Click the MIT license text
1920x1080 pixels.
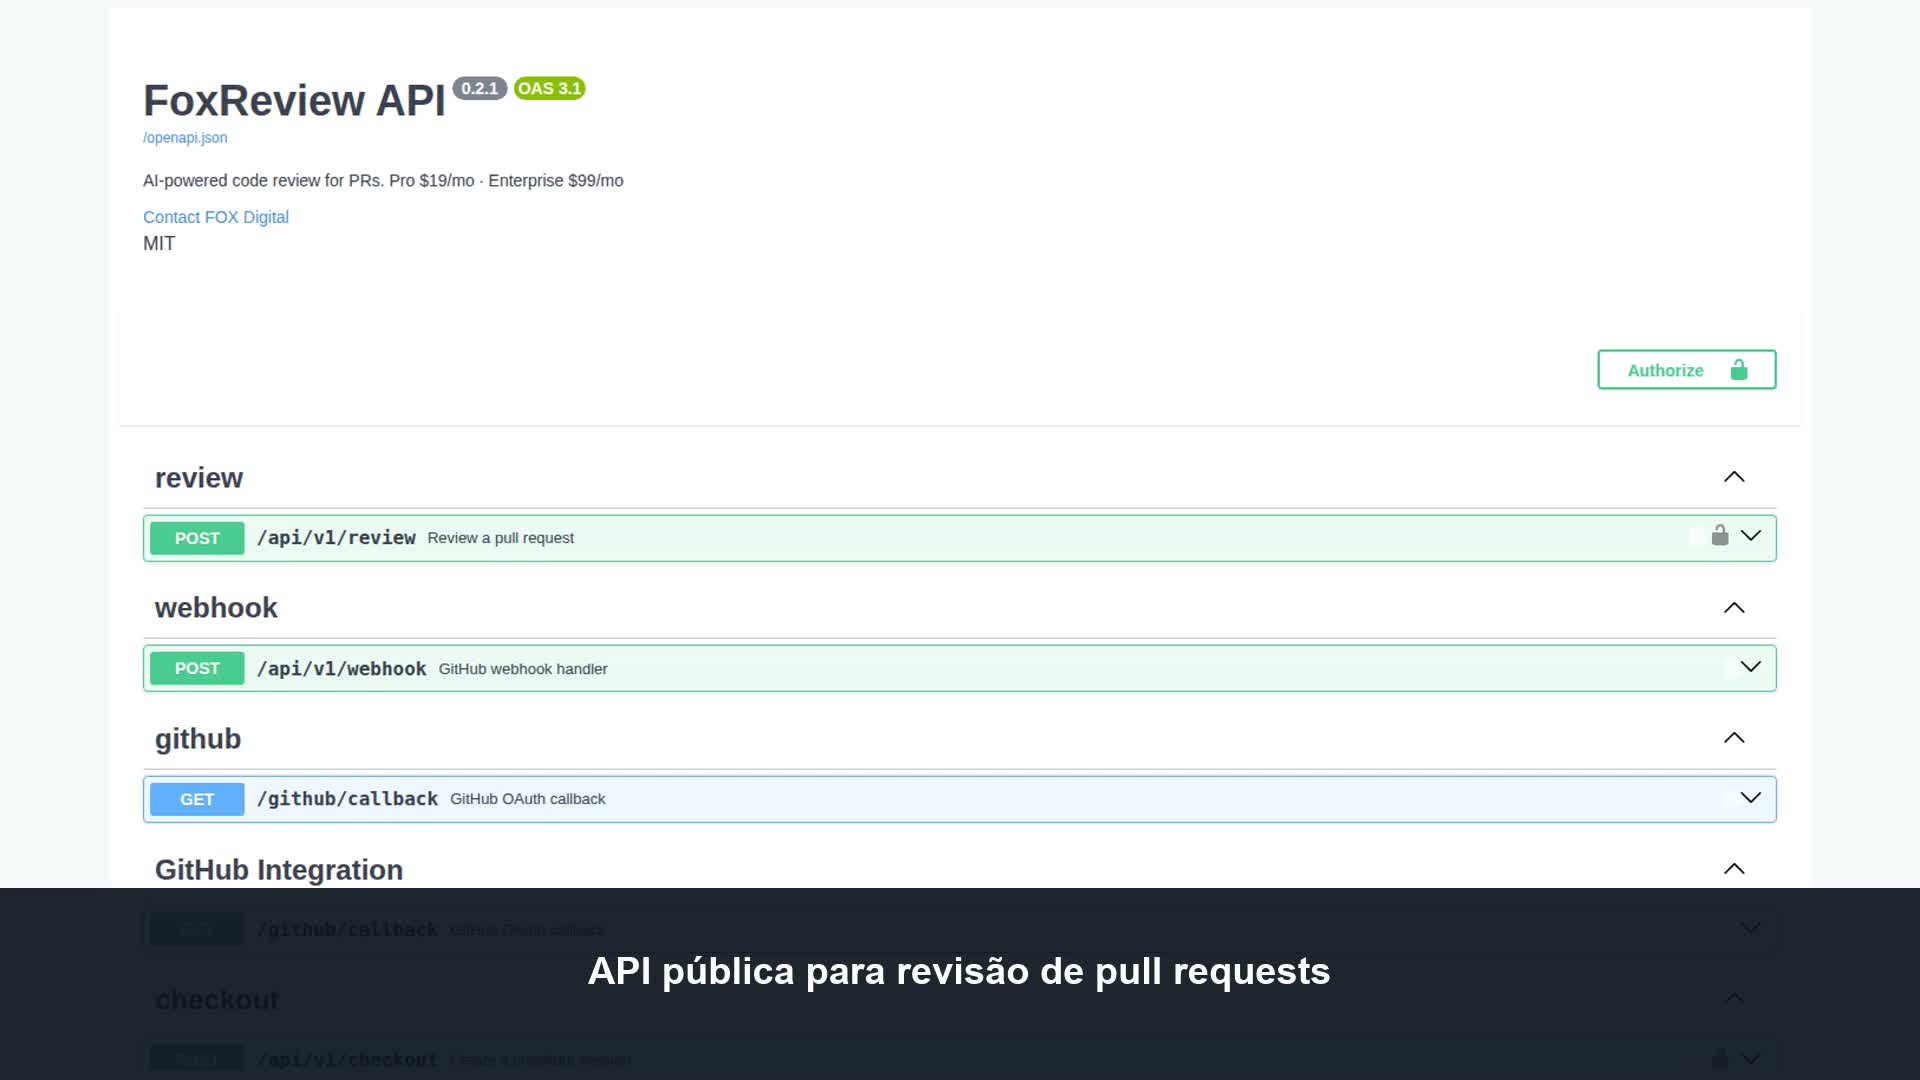pyautogui.click(x=159, y=243)
